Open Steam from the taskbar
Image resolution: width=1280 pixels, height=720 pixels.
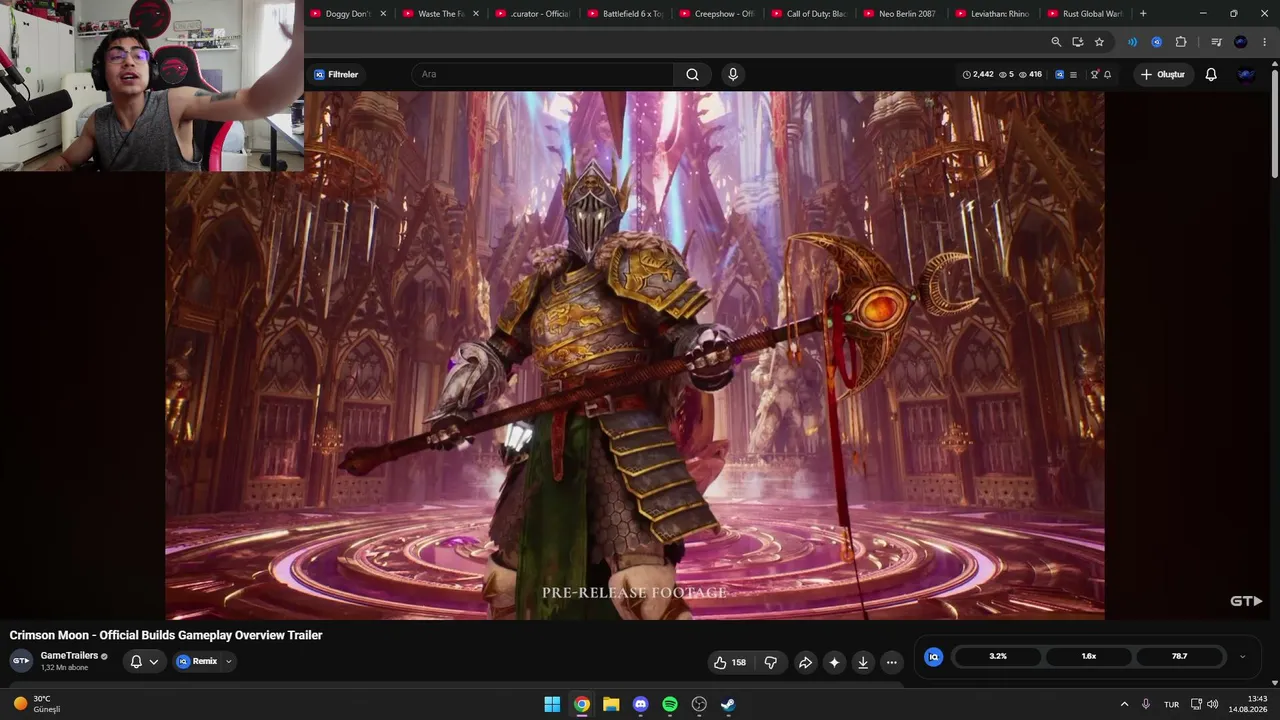pyautogui.click(x=728, y=704)
